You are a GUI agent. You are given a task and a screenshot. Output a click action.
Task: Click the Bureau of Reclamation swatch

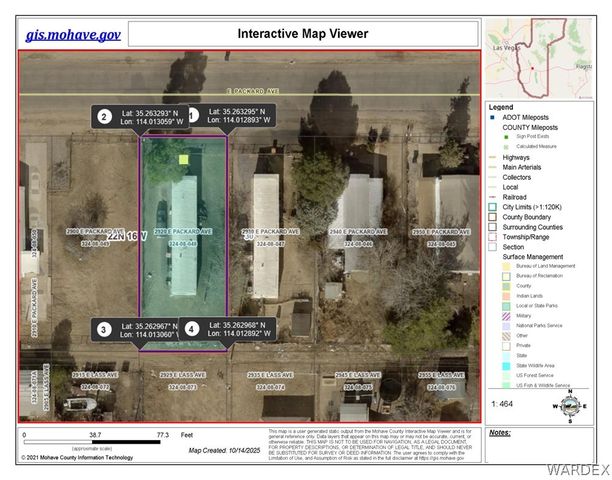pos(506,276)
